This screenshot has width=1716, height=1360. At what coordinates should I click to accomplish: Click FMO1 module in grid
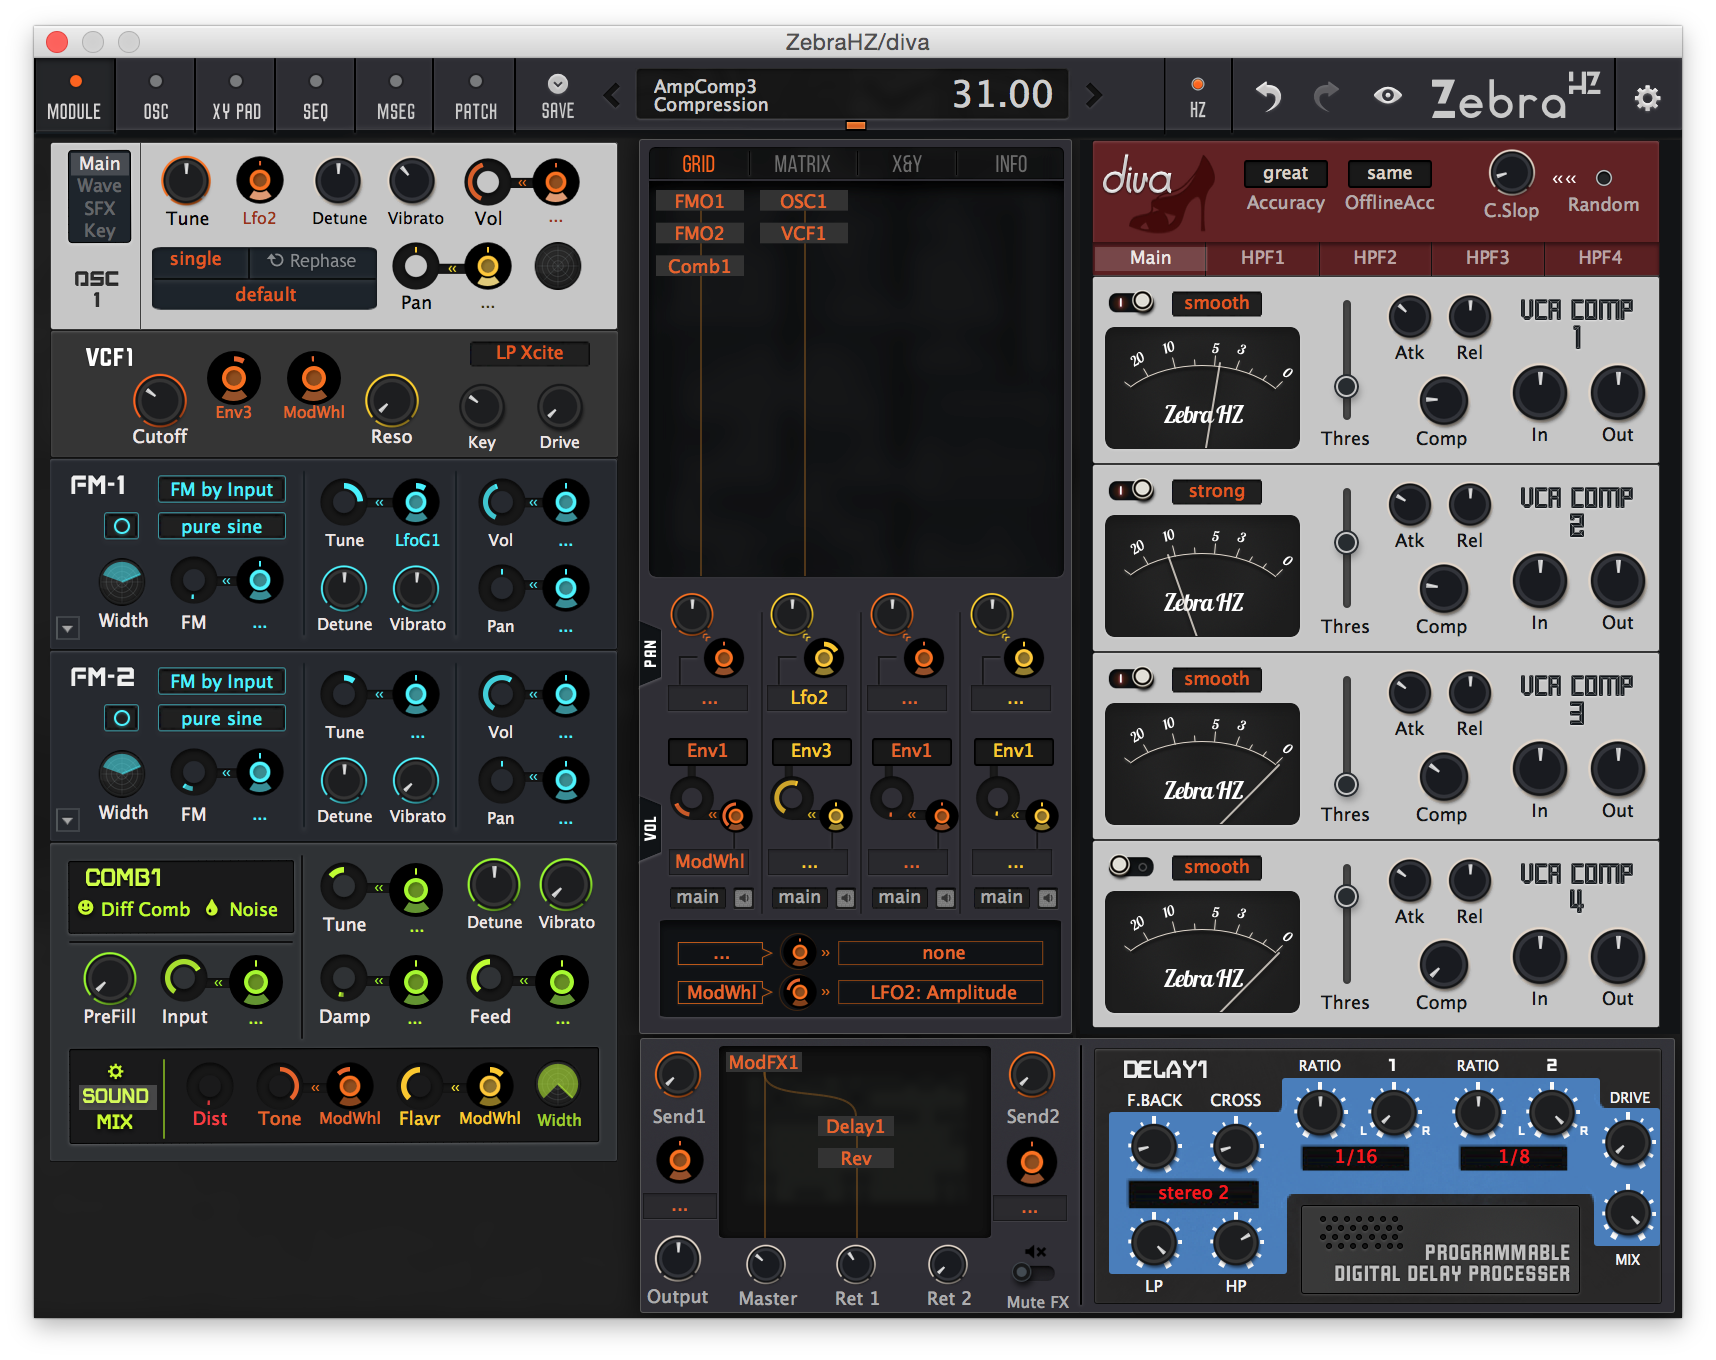coord(699,201)
